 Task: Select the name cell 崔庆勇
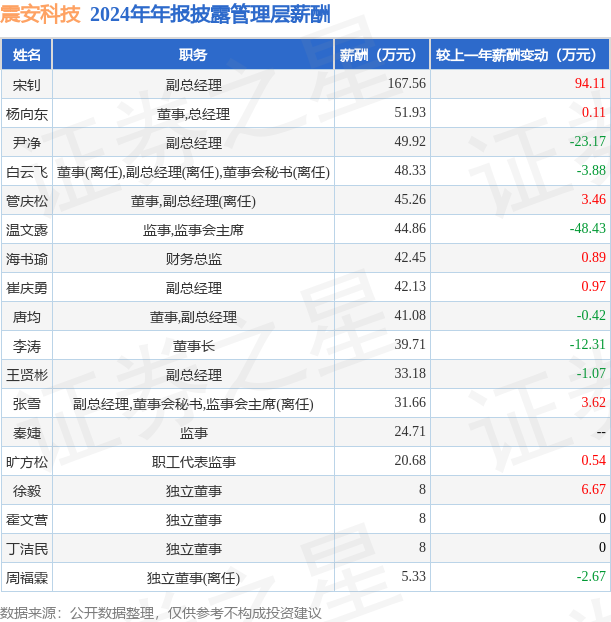(27, 288)
